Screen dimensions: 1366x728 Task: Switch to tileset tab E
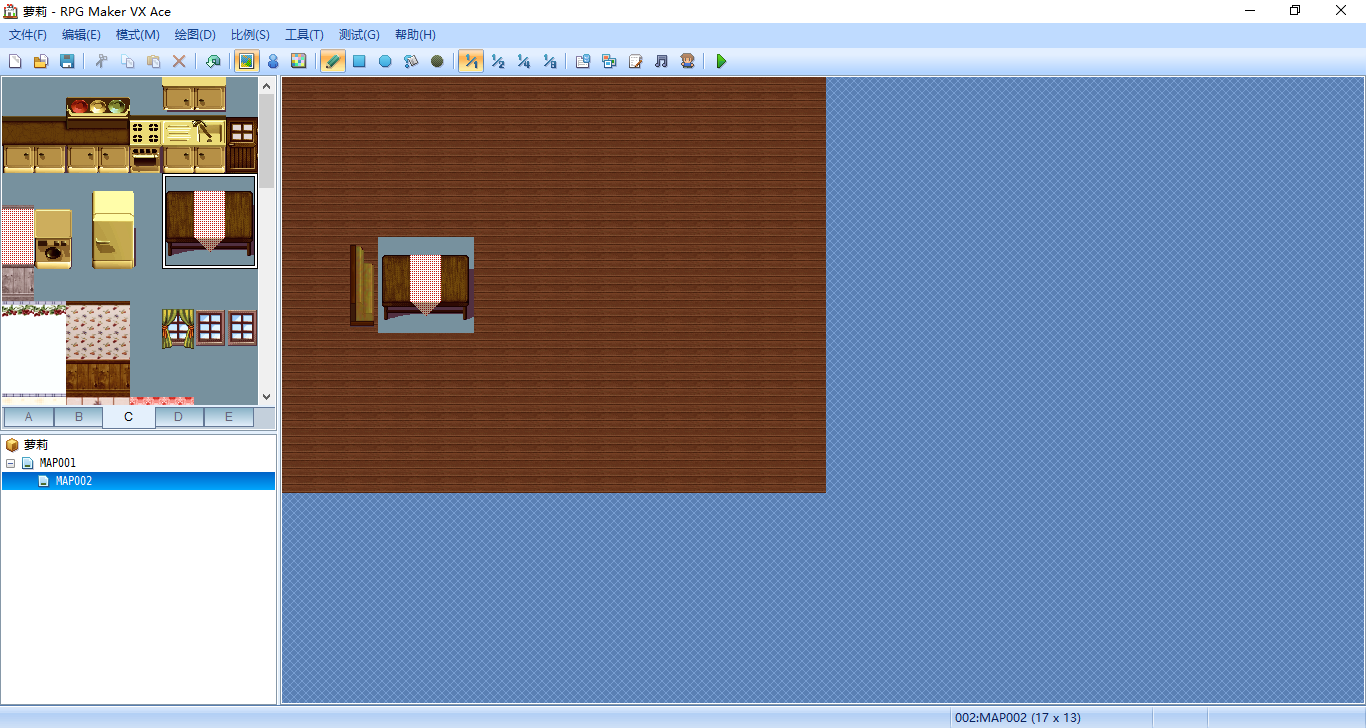(x=228, y=417)
